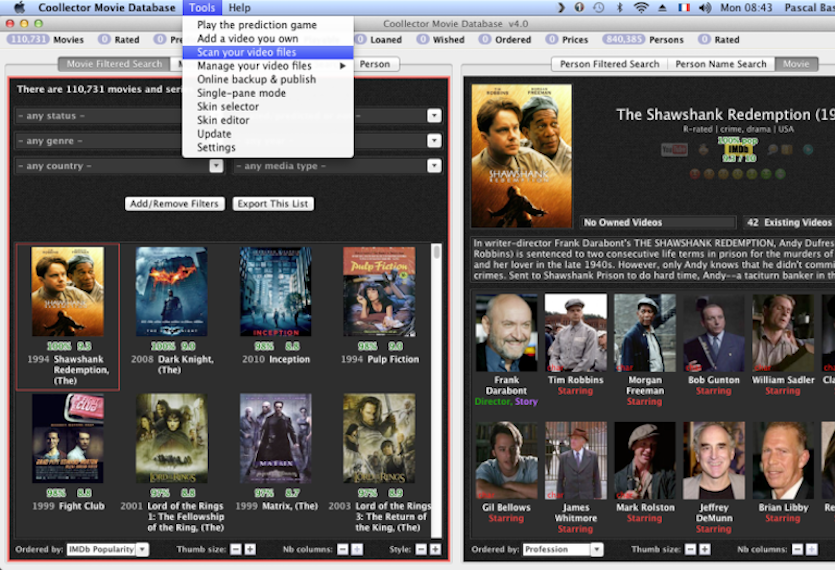Open the Wi-Fi status menu
Screen dimensions: 835x570
coord(641,7)
